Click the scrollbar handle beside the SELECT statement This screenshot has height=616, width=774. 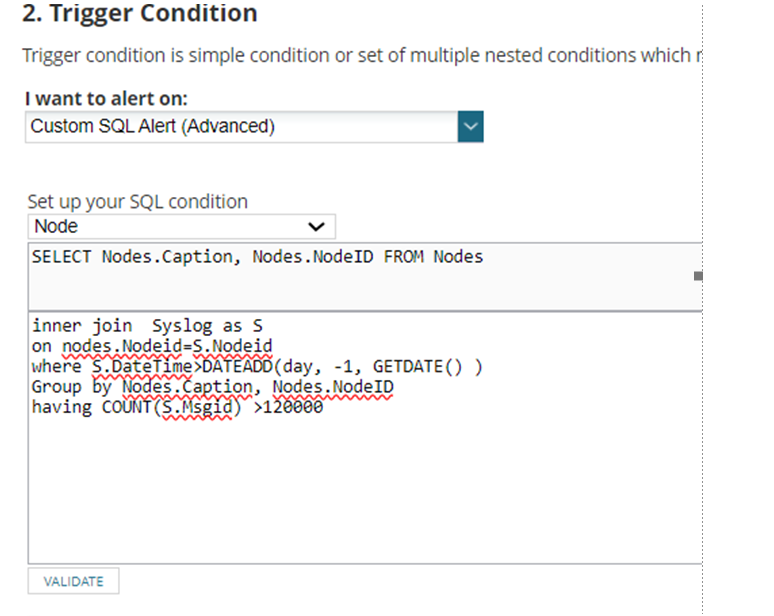pos(697,275)
